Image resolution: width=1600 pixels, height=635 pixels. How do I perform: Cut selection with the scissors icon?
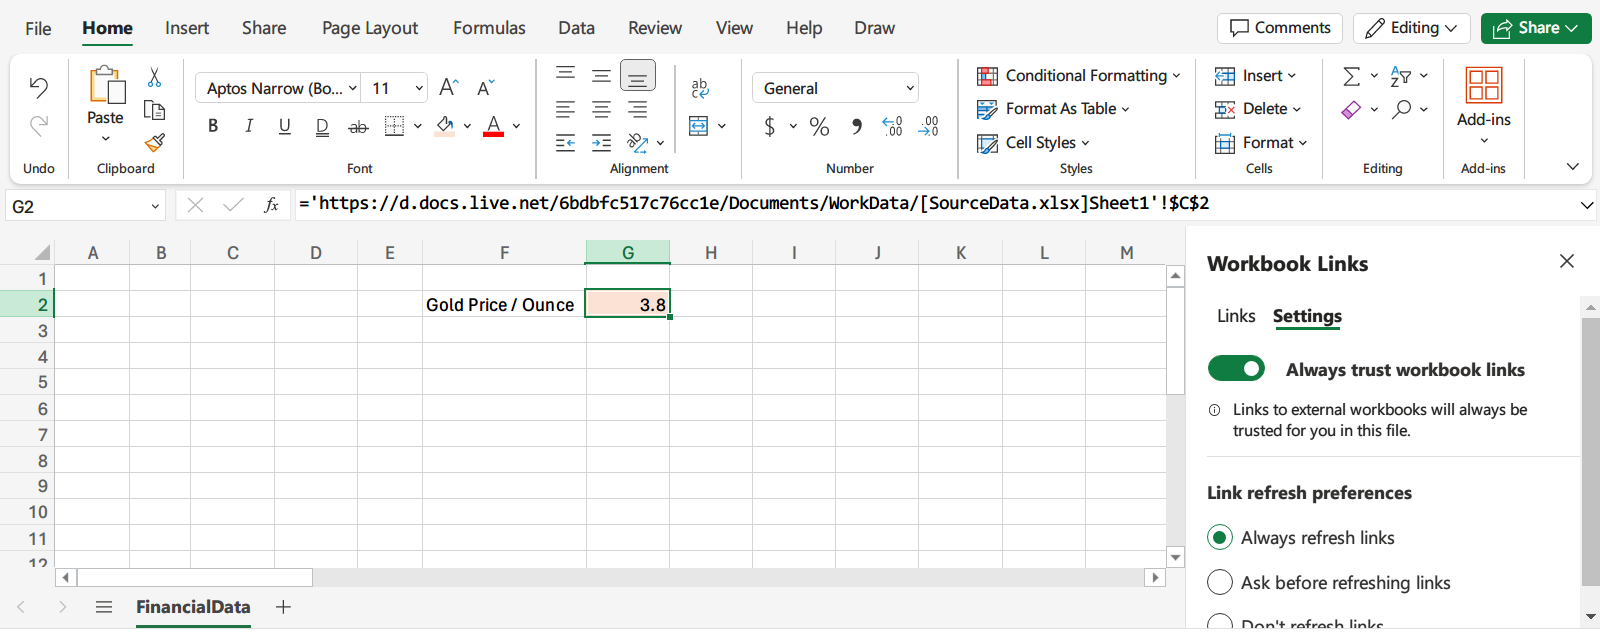coord(155,77)
